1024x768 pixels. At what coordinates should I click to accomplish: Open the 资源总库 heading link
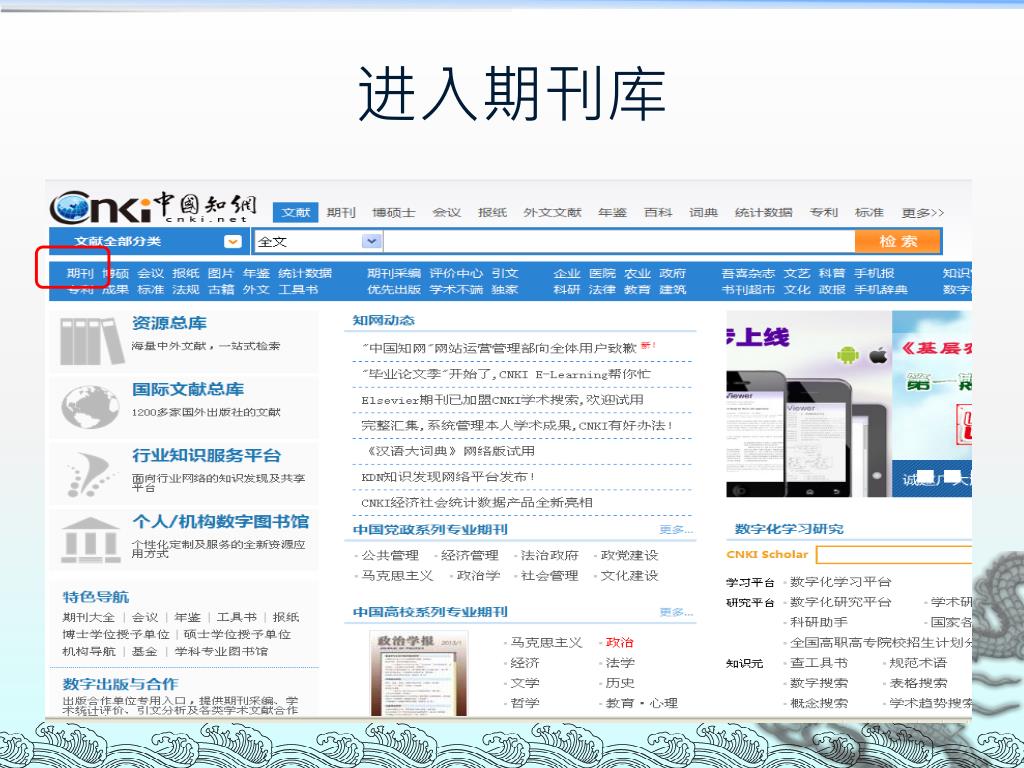pyautogui.click(x=169, y=323)
